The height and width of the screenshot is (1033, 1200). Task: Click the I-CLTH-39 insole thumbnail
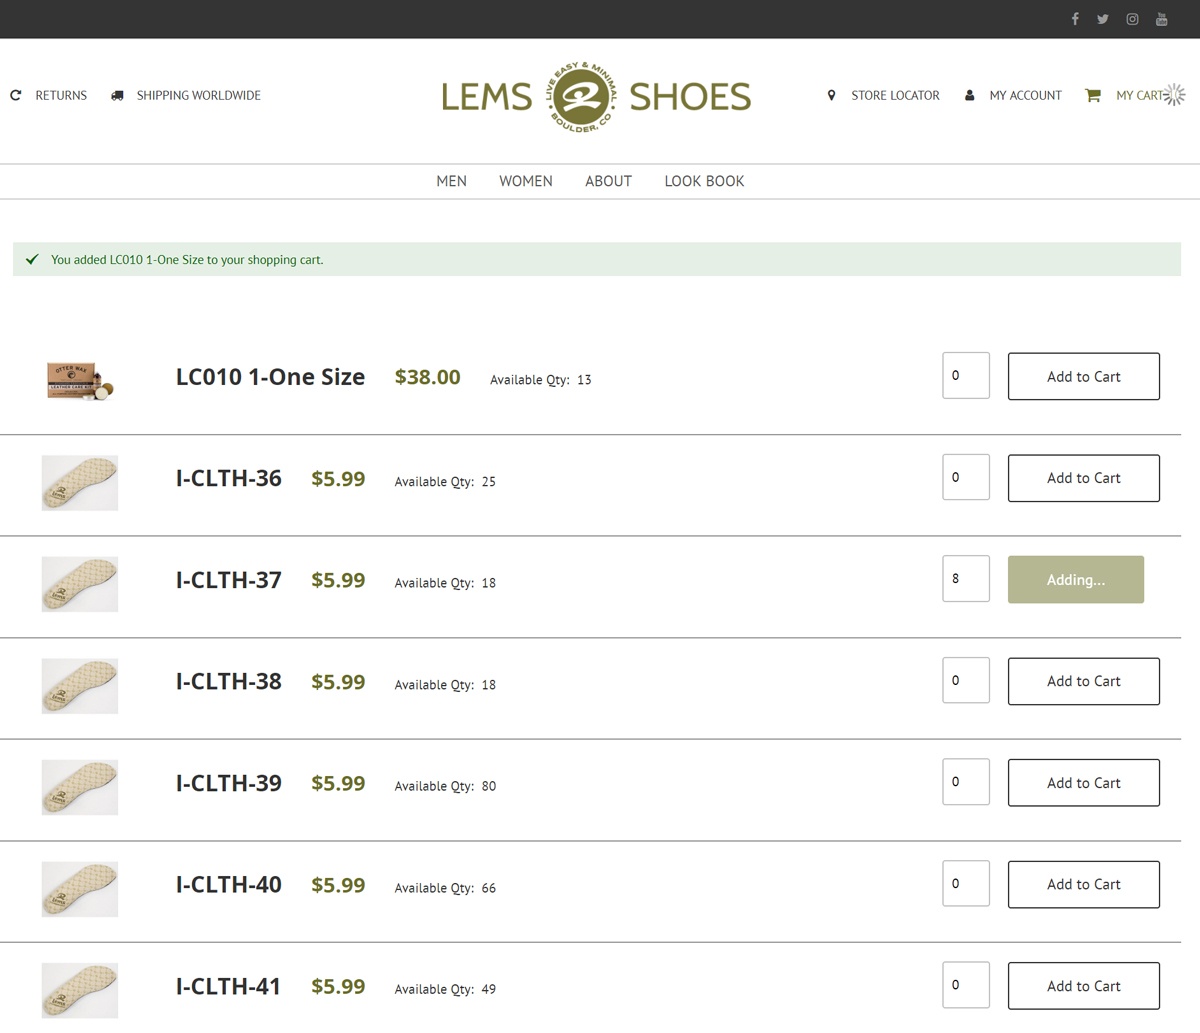[x=80, y=787]
